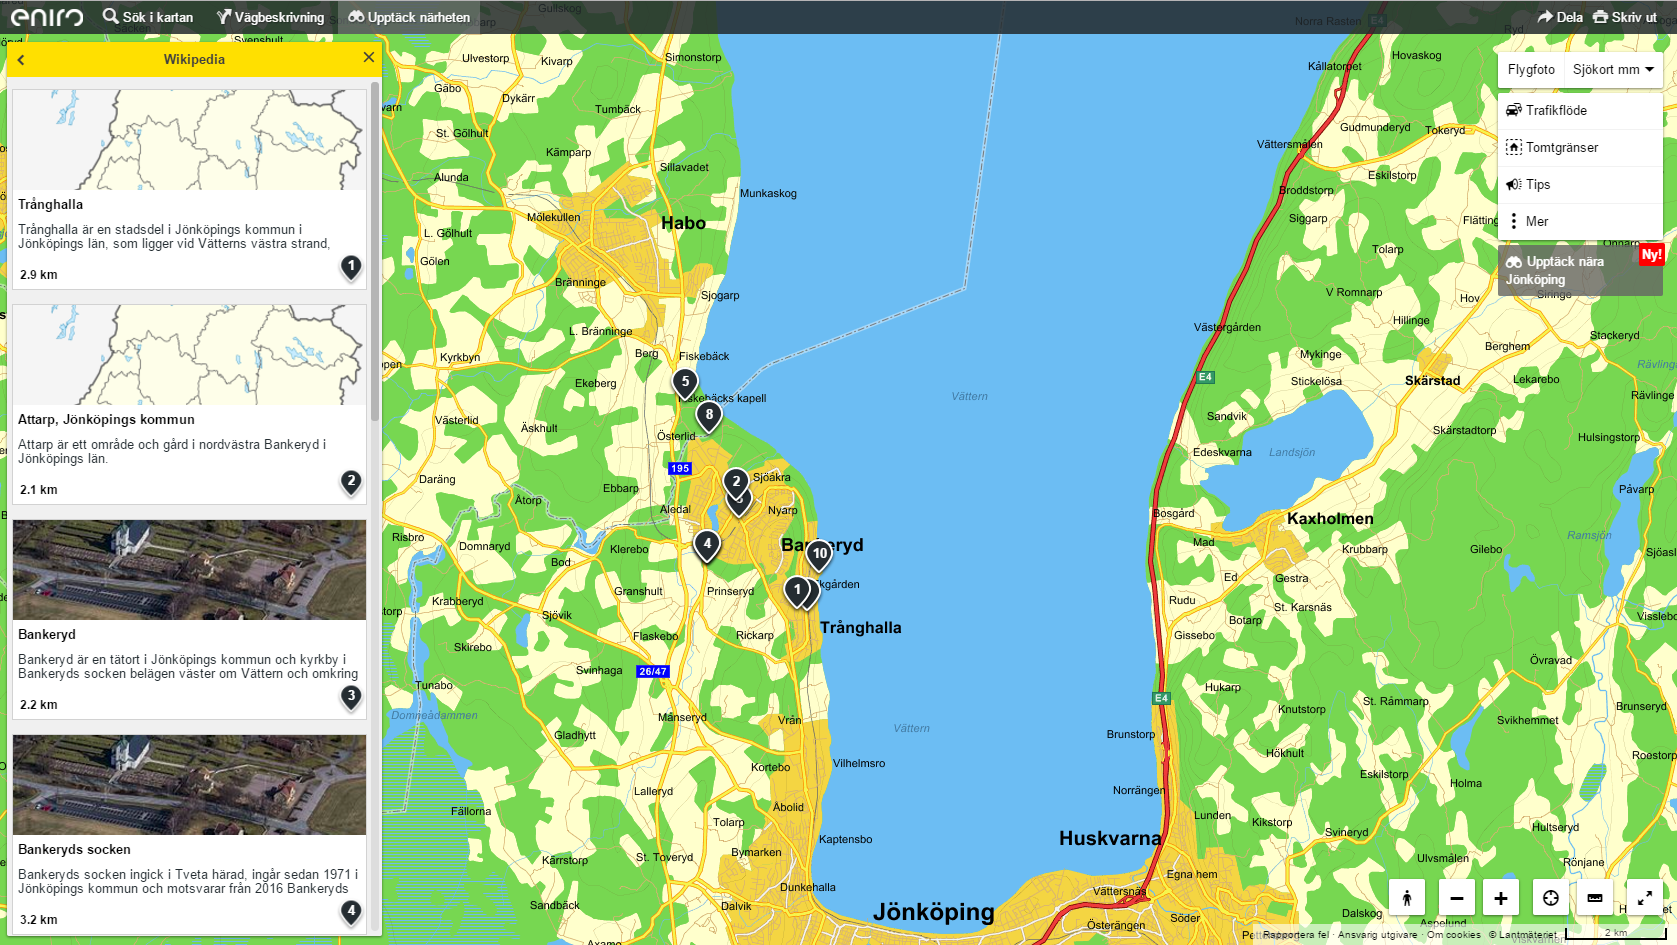
Task: Select Sök i kartan in top bar
Action: pos(148,17)
